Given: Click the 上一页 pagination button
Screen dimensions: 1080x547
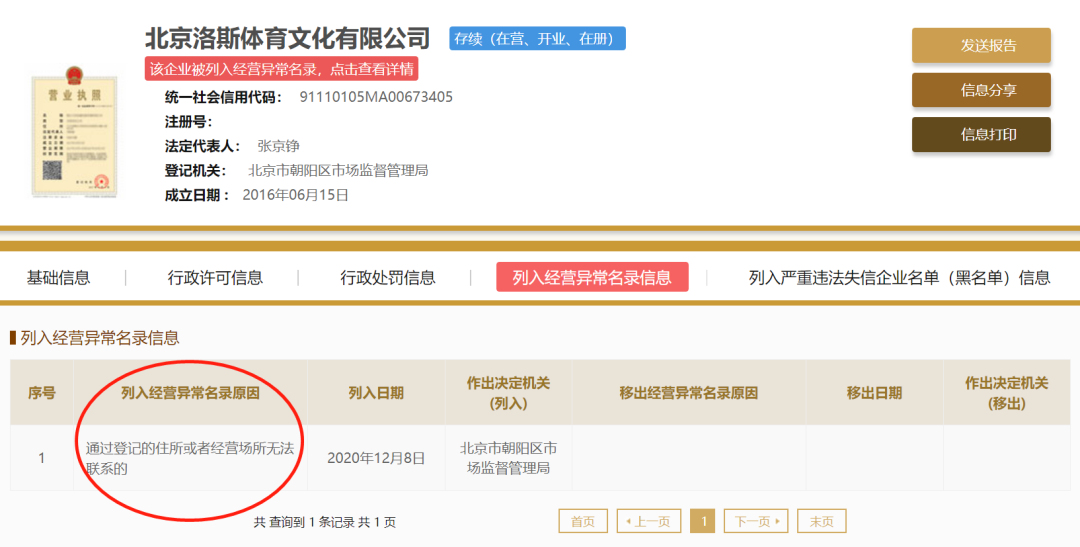Looking at the screenshot, I should [x=649, y=522].
